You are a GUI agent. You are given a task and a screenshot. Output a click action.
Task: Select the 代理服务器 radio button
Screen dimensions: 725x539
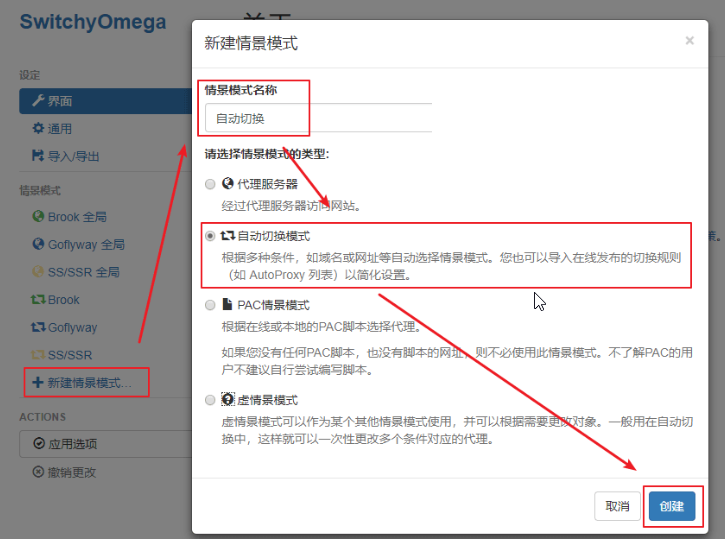pyautogui.click(x=210, y=184)
